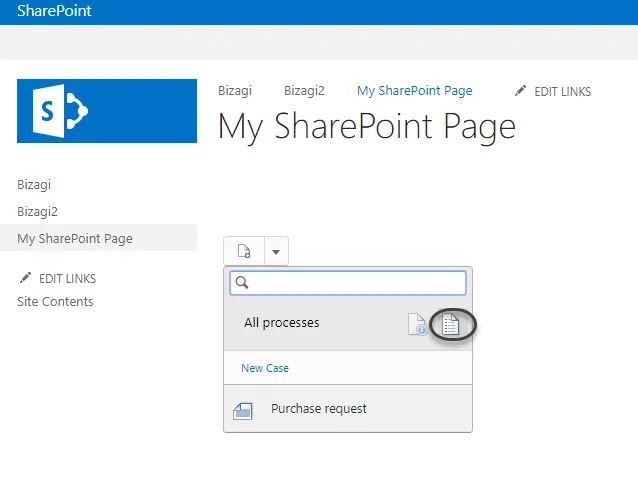Click EDIT LINKS in top navigation
Viewport: 638px width, 490px height.
[562, 92]
